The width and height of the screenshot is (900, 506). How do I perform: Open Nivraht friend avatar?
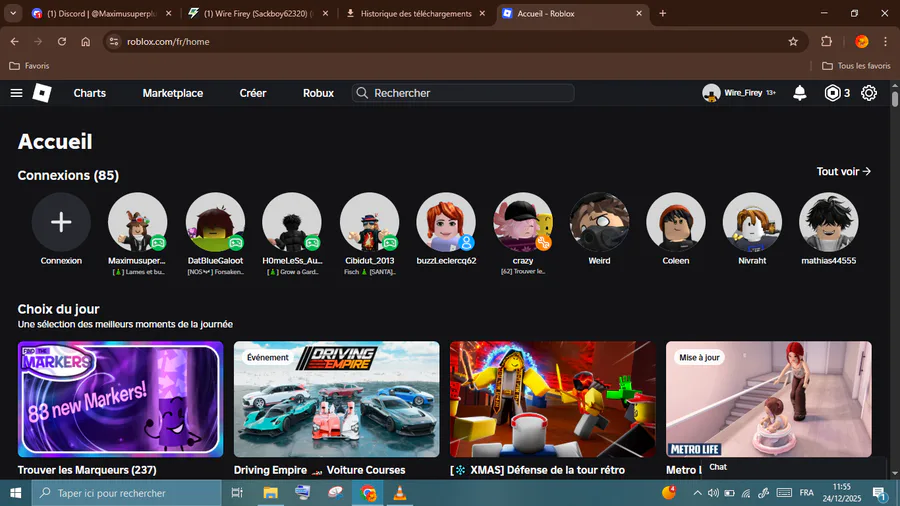pos(752,222)
